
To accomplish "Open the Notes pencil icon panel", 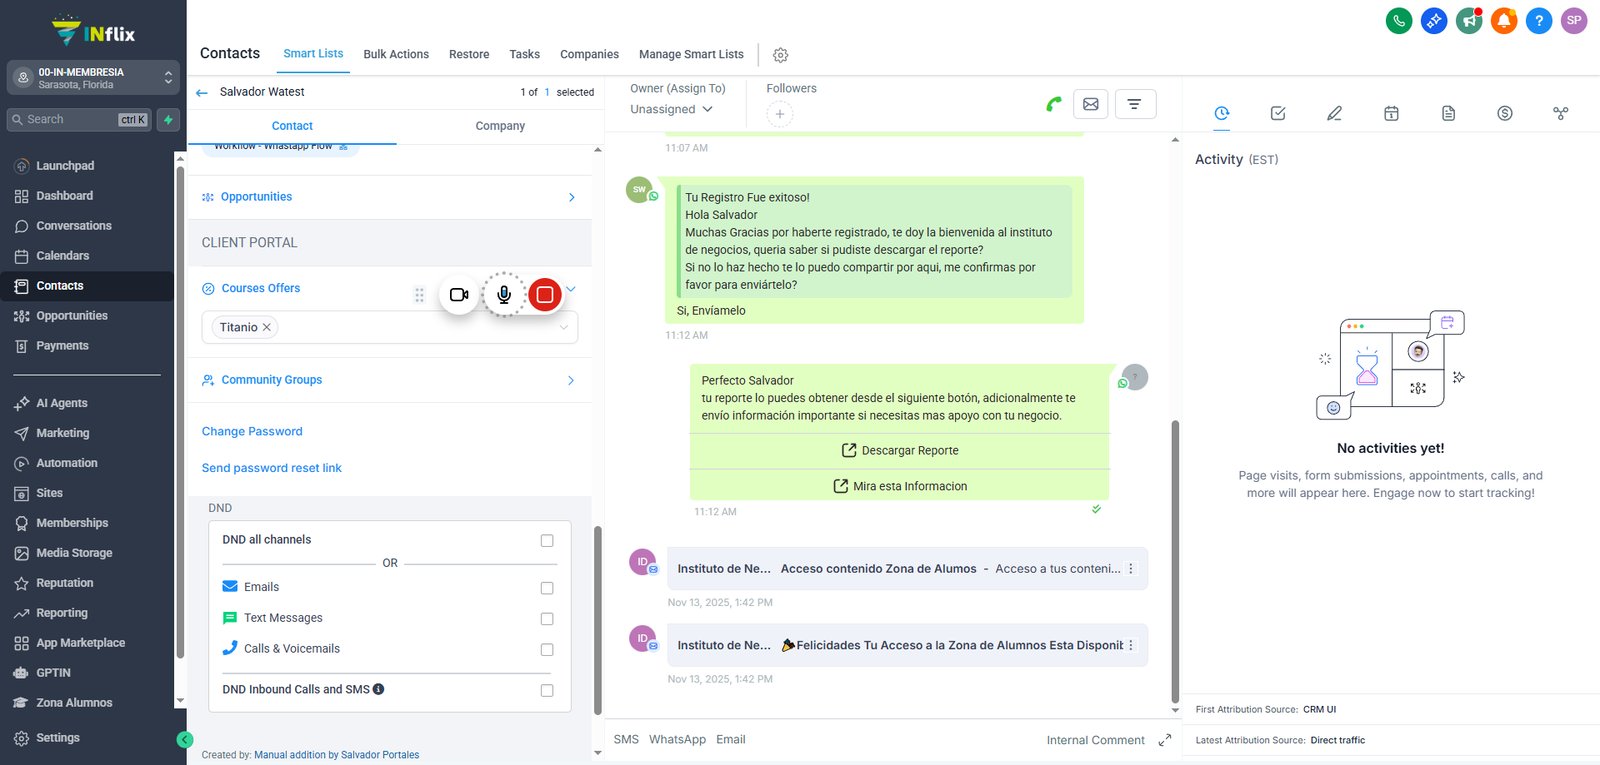I will coord(1334,113).
